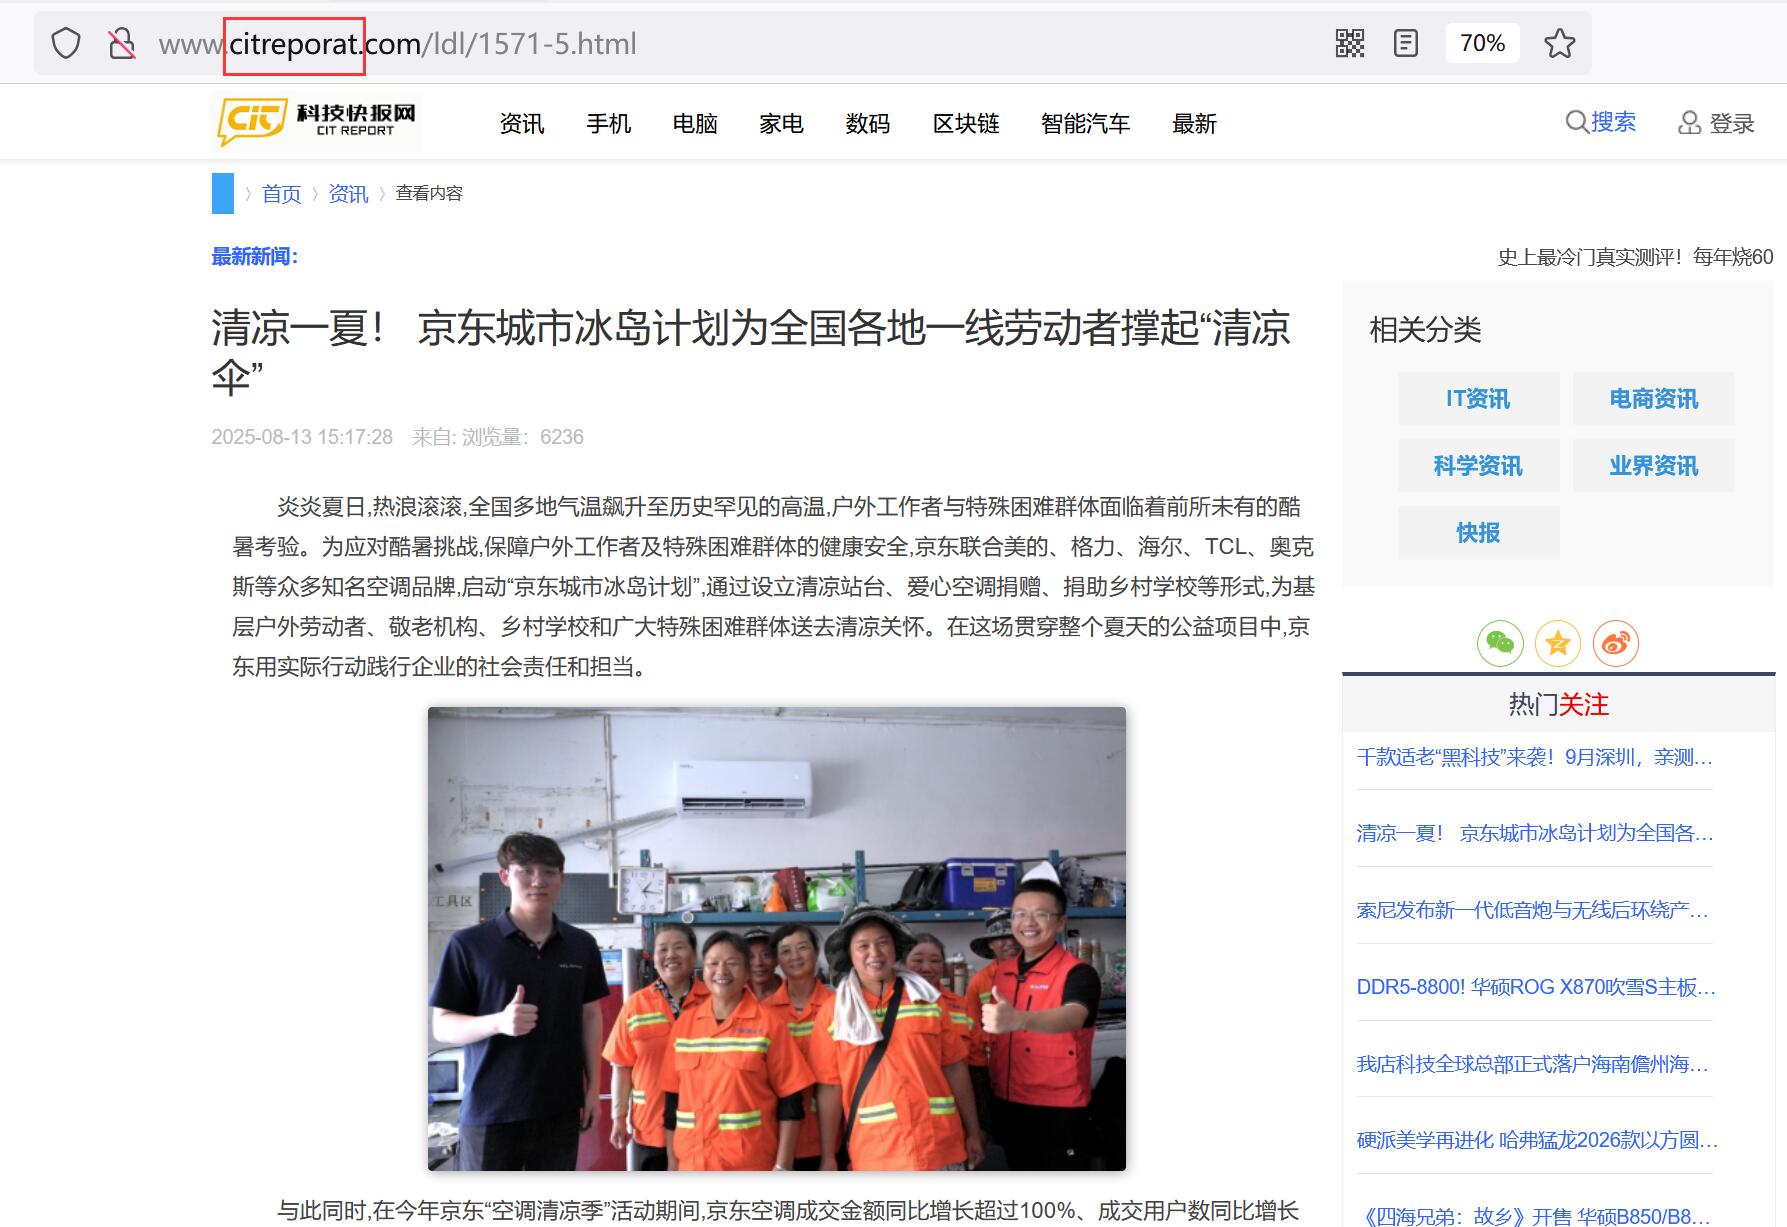The height and width of the screenshot is (1227, 1787).
Task: Share article via the WeChat icon
Action: click(1502, 643)
